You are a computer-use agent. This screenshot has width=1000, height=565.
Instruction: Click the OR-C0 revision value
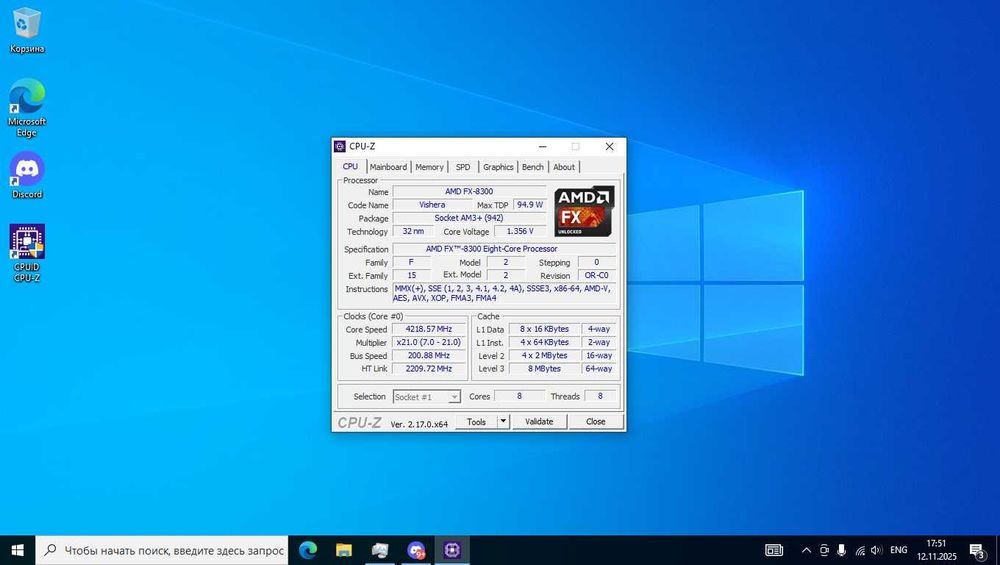596,275
